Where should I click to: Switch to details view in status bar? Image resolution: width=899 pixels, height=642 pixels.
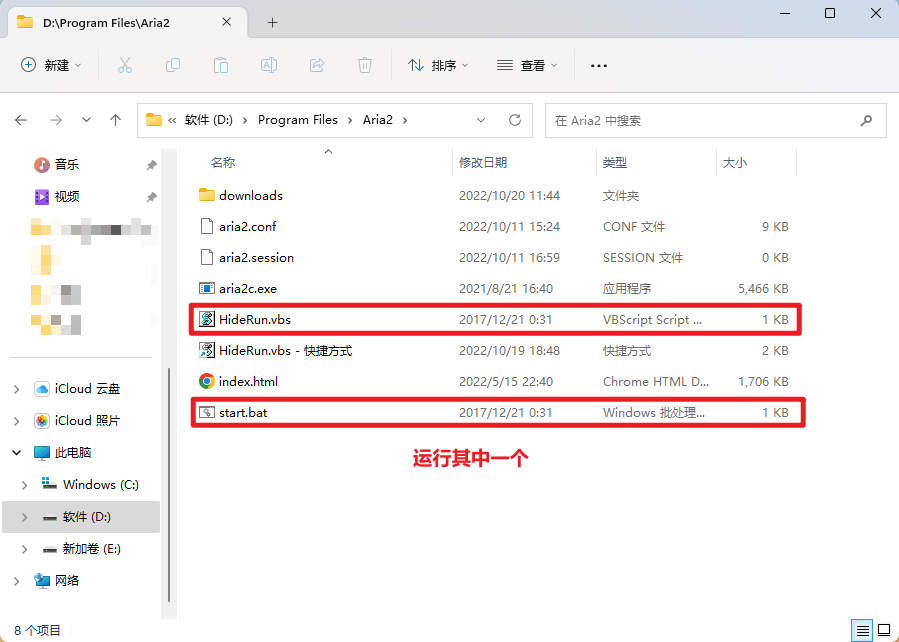(x=862, y=630)
